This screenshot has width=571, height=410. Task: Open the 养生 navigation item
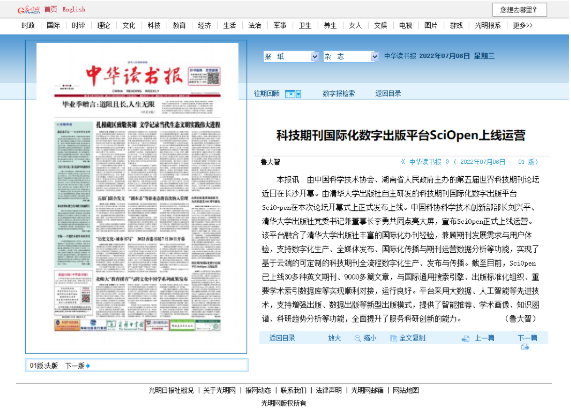pyautogui.click(x=330, y=25)
